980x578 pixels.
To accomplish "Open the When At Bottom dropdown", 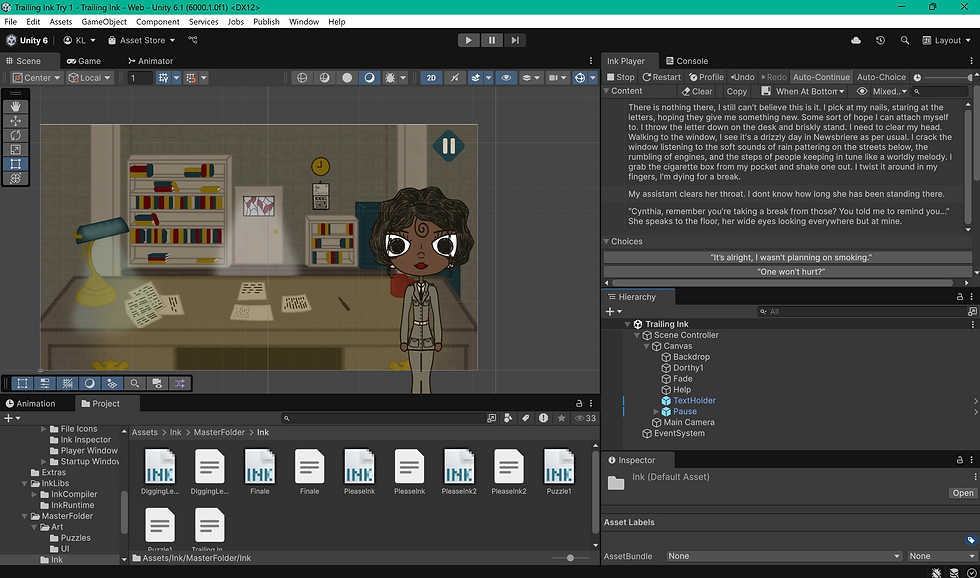I will pos(810,91).
